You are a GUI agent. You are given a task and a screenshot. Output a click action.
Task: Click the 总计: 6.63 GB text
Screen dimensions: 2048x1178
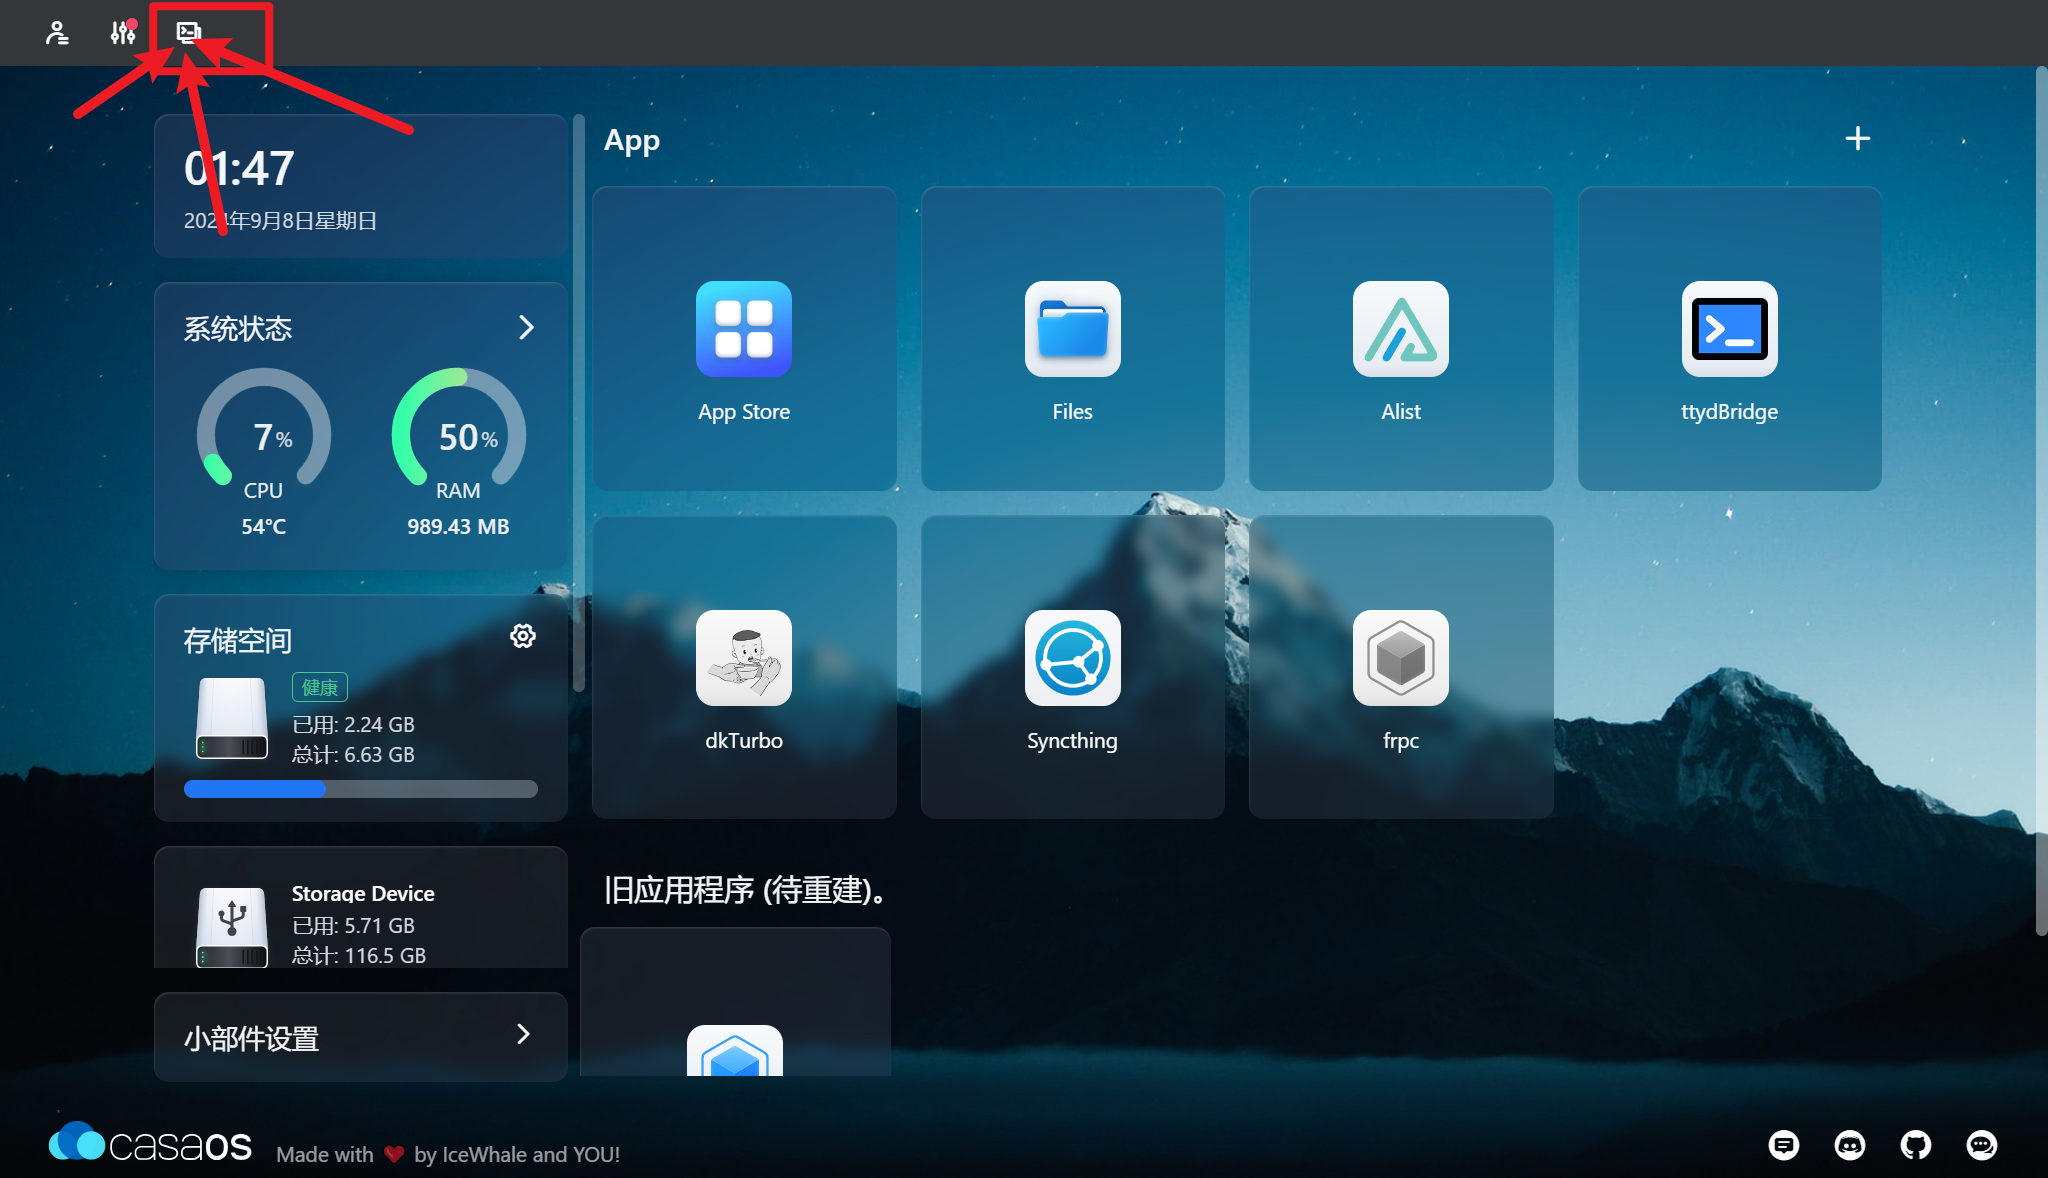click(353, 754)
